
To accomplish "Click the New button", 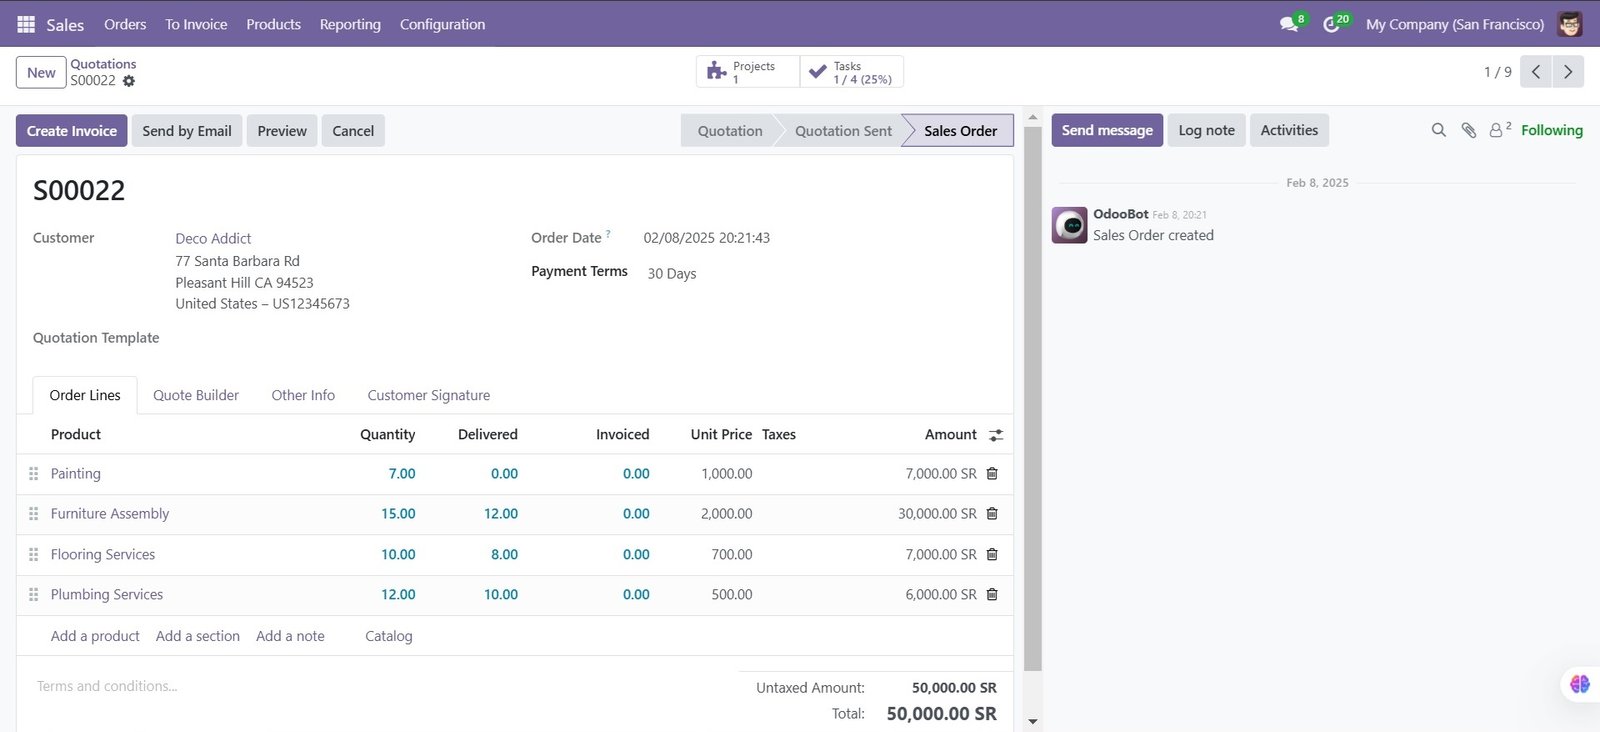I will 41,72.
